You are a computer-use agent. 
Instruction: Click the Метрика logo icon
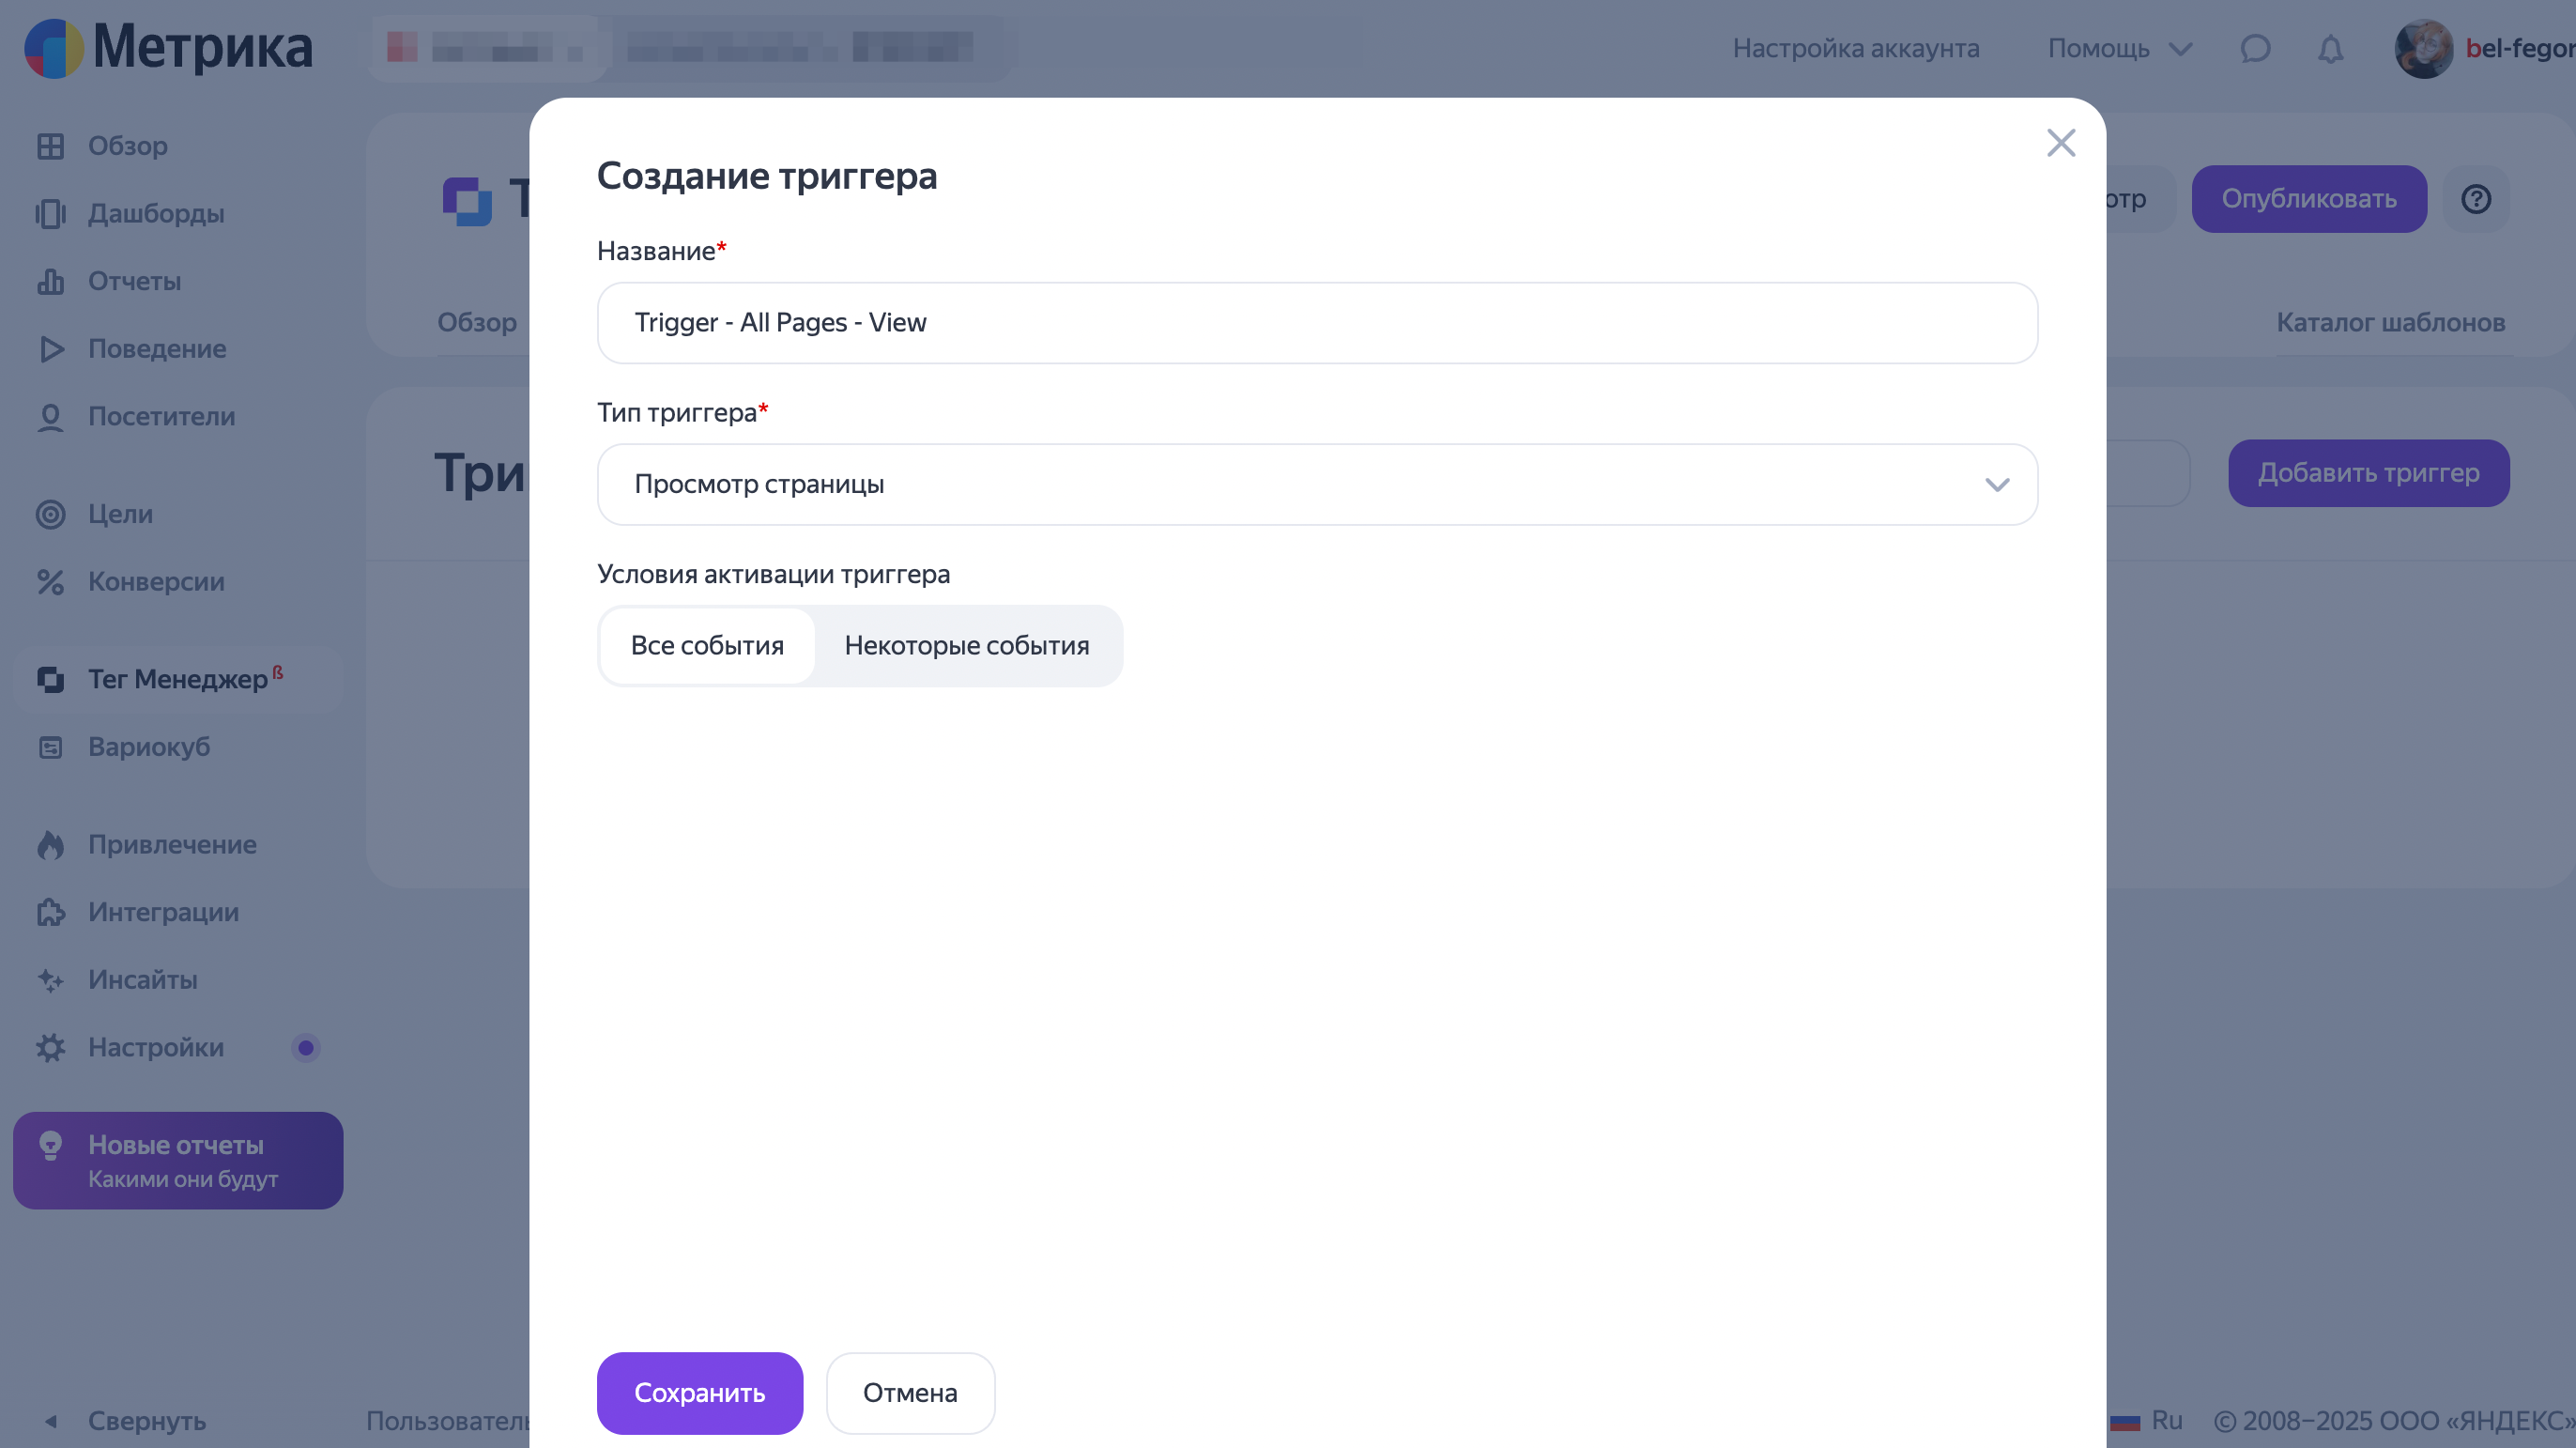(x=54, y=48)
